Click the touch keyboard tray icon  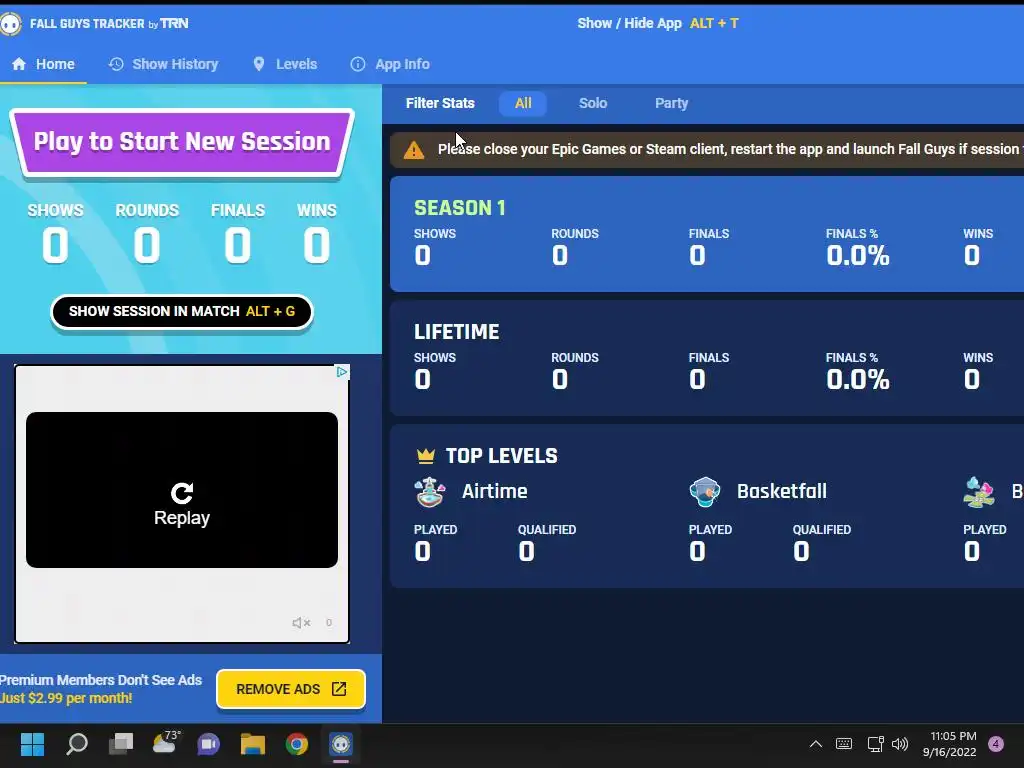[844, 744]
